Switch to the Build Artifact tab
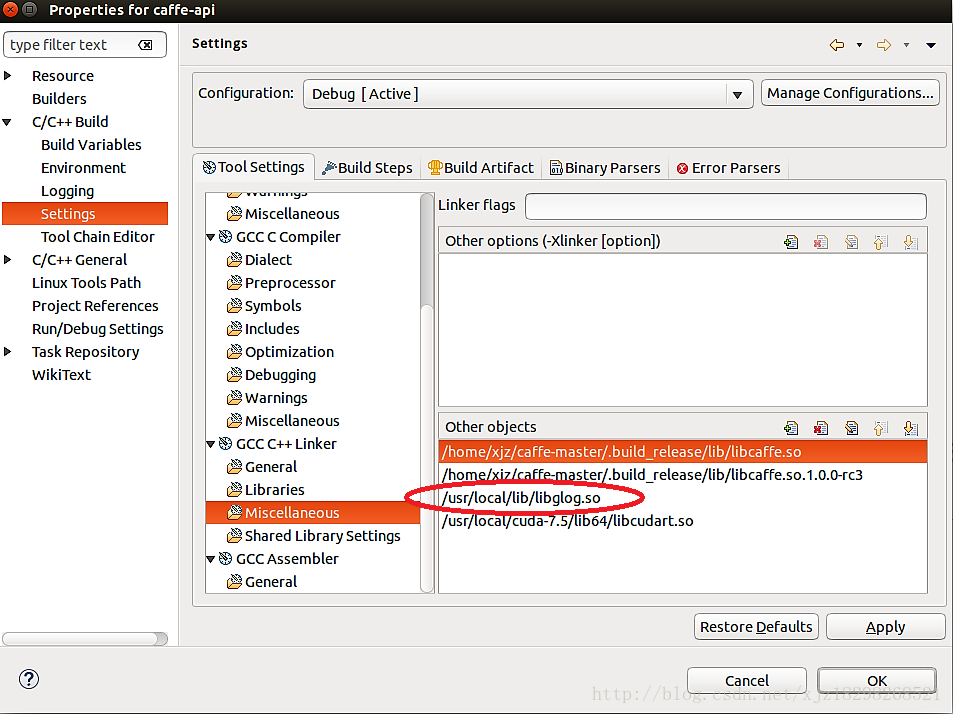 point(481,168)
